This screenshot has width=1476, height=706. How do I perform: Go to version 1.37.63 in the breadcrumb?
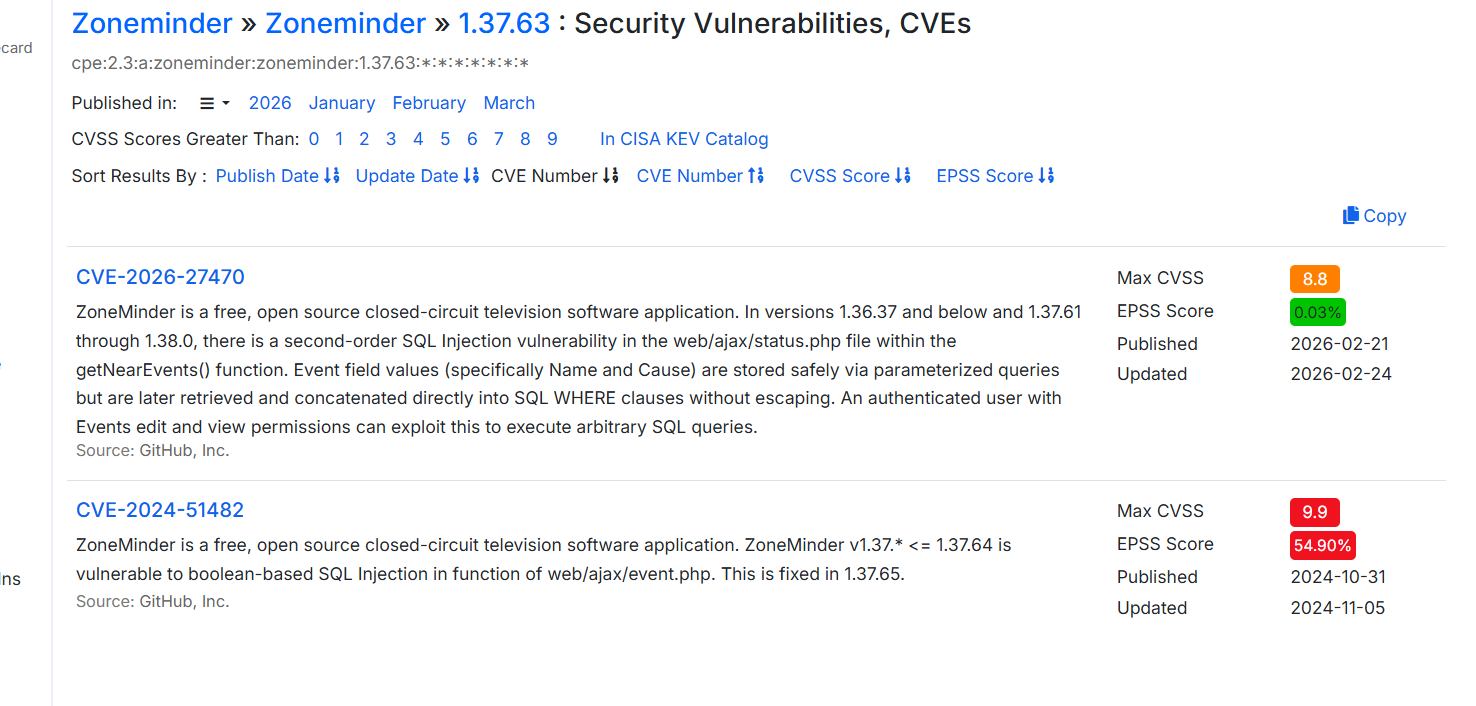(504, 24)
